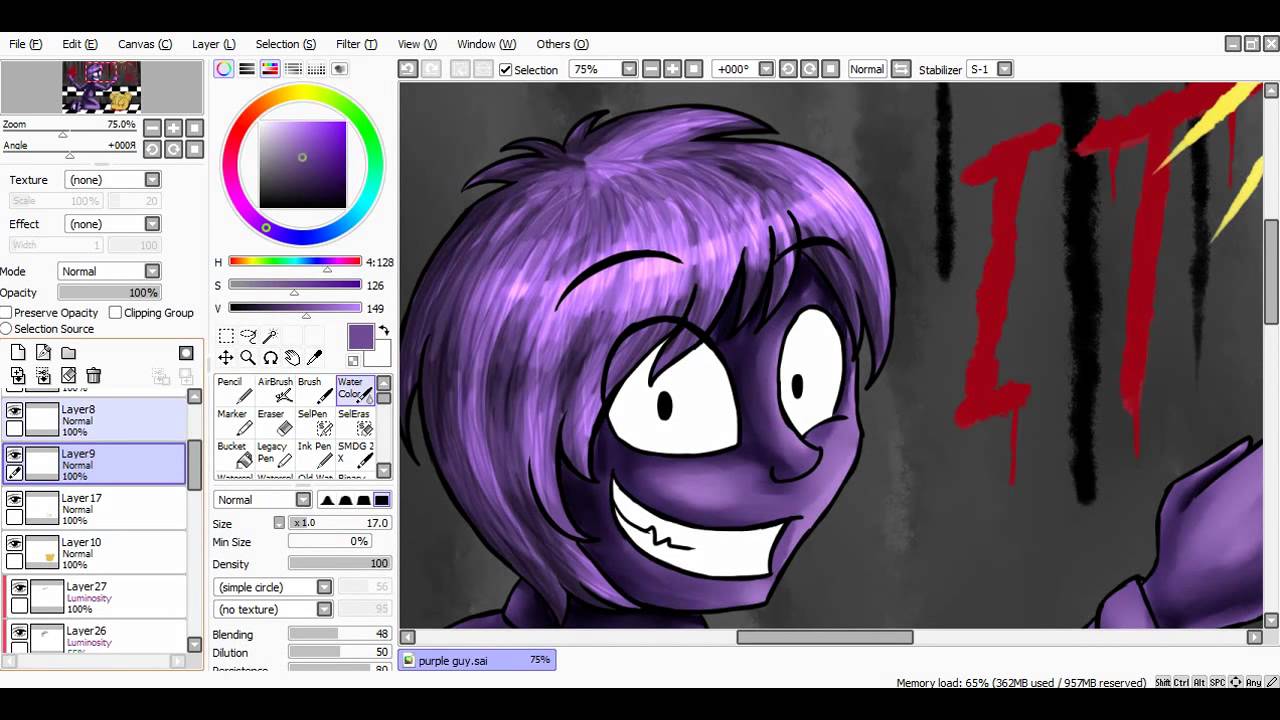Screen dimensions: 1280x720
Task: Swap foreground and background colors
Action: click(x=383, y=331)
